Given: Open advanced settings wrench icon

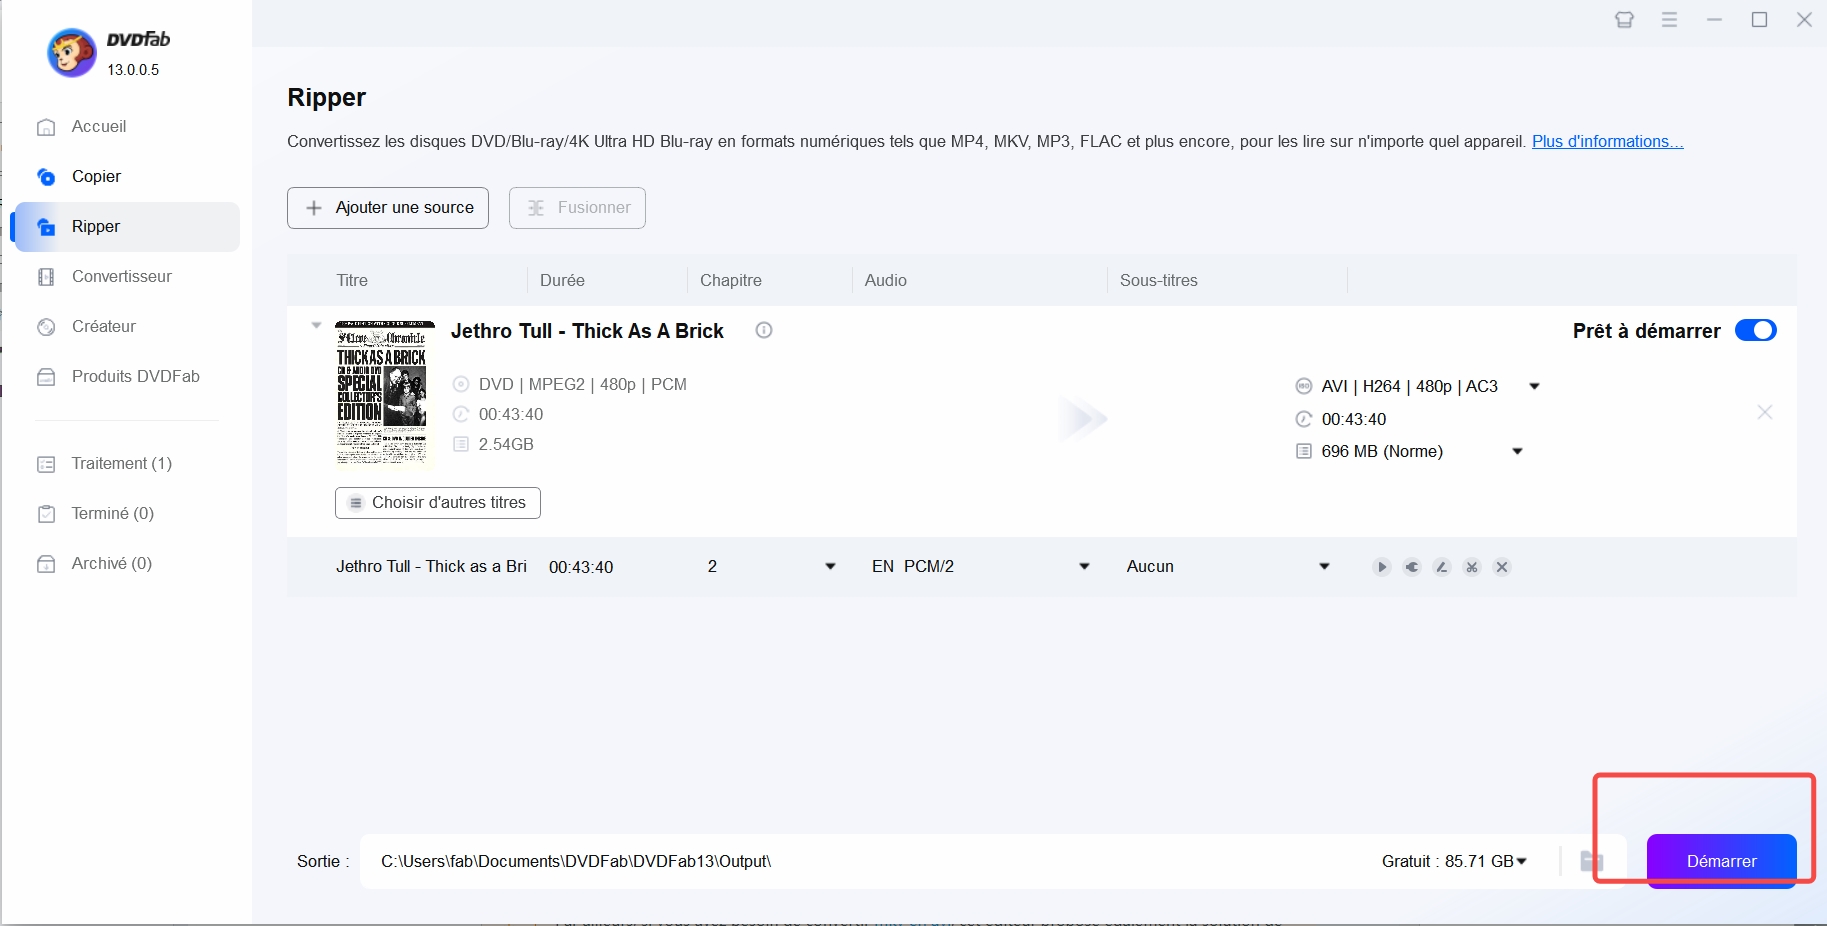Looking at the screenshot, I should point(1411,567).
